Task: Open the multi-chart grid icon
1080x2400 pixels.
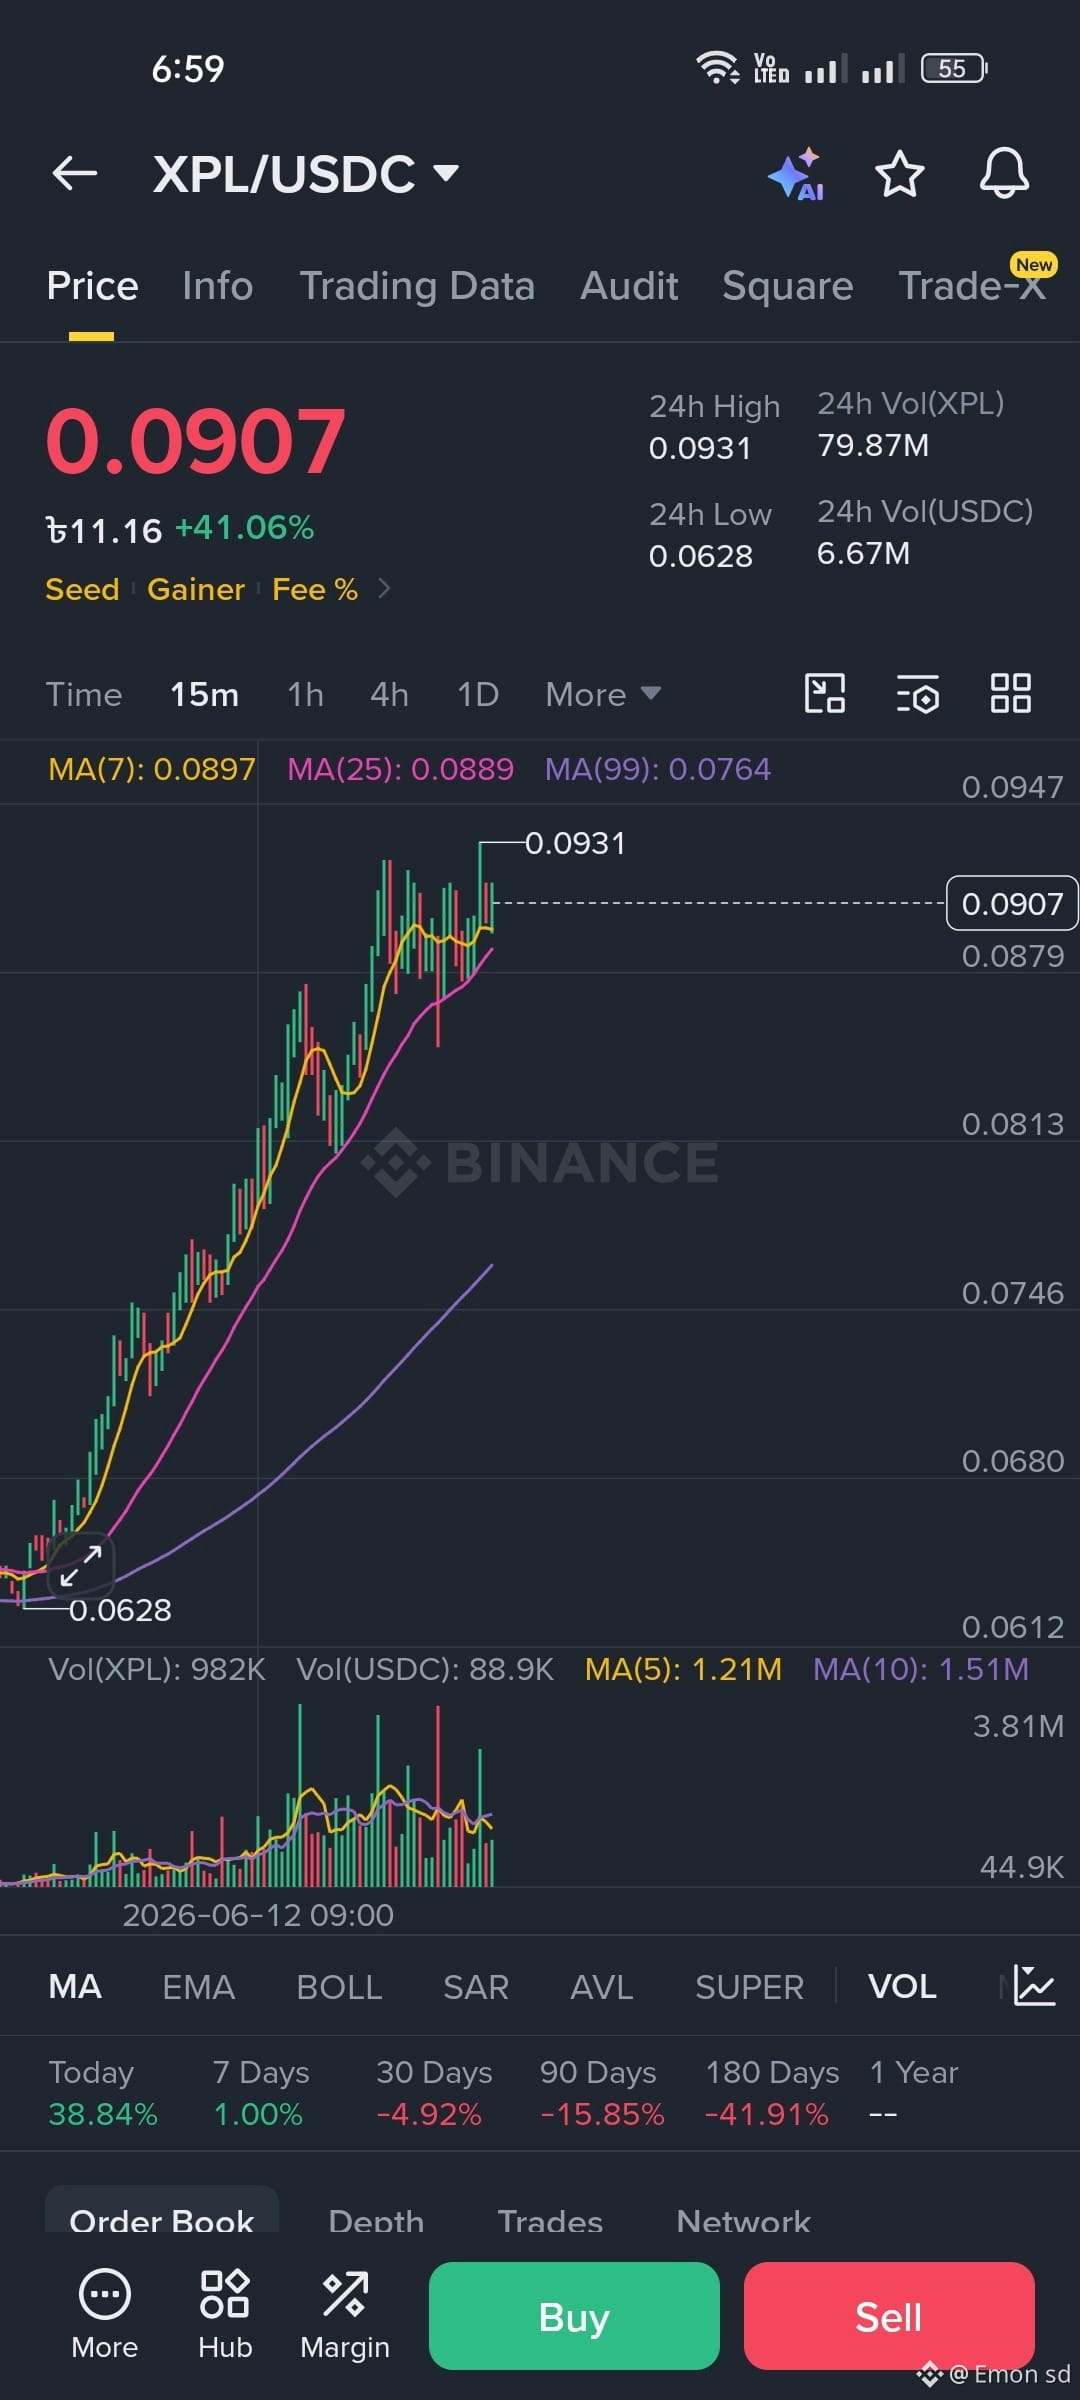Action: pyautogui.click(x=1010, y=693)
